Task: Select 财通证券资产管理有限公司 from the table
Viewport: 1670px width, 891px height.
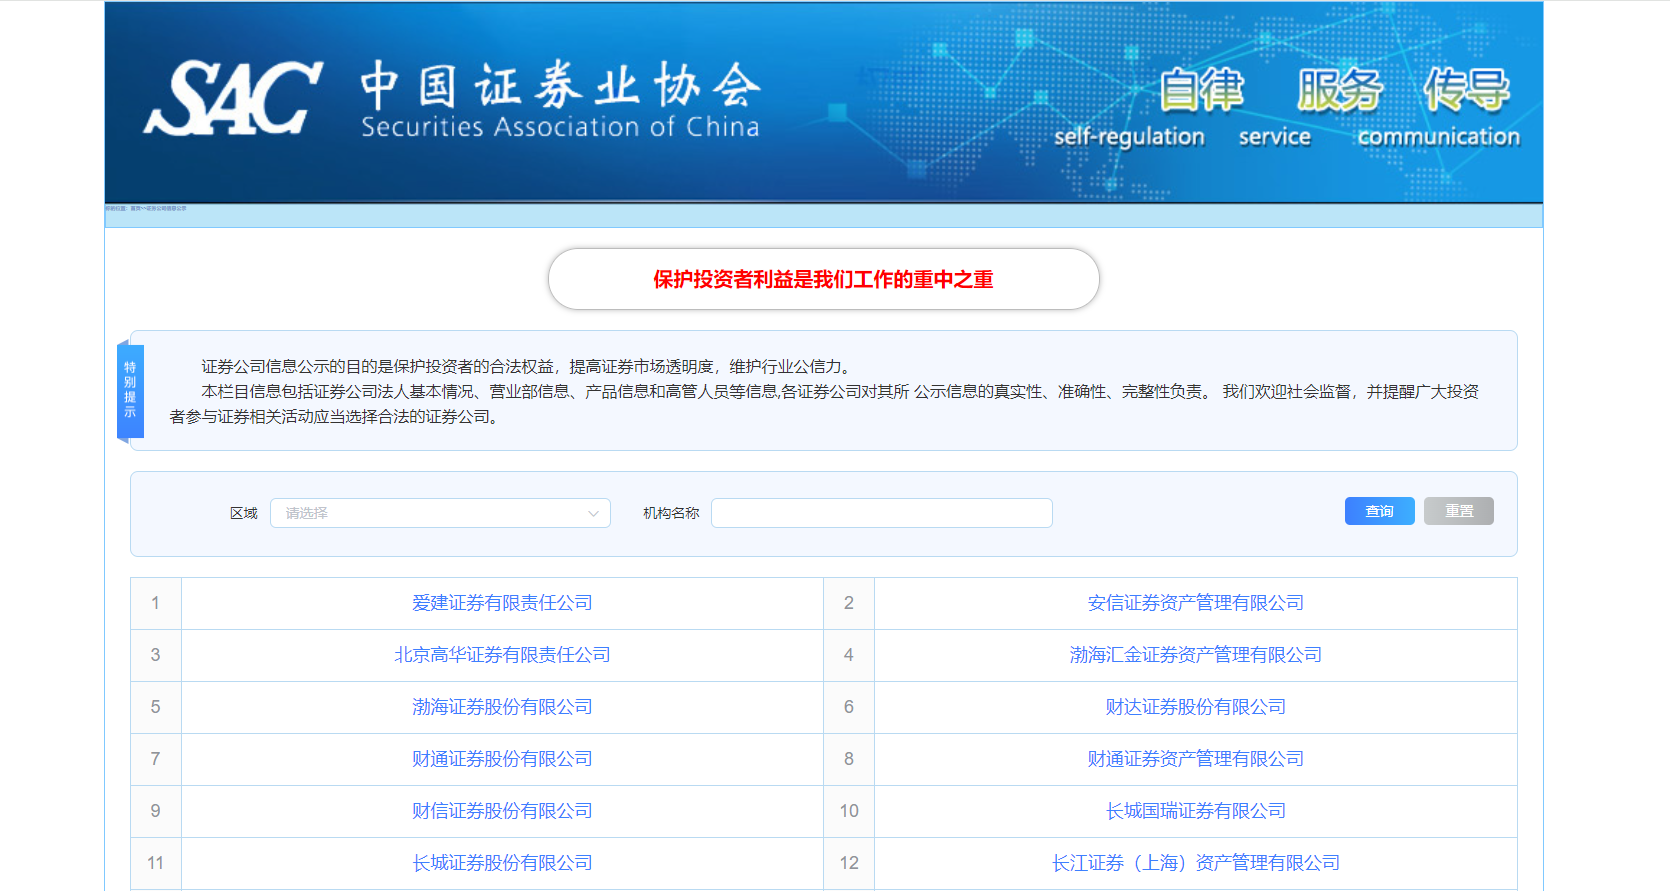Action: [x=1195, y=759]
